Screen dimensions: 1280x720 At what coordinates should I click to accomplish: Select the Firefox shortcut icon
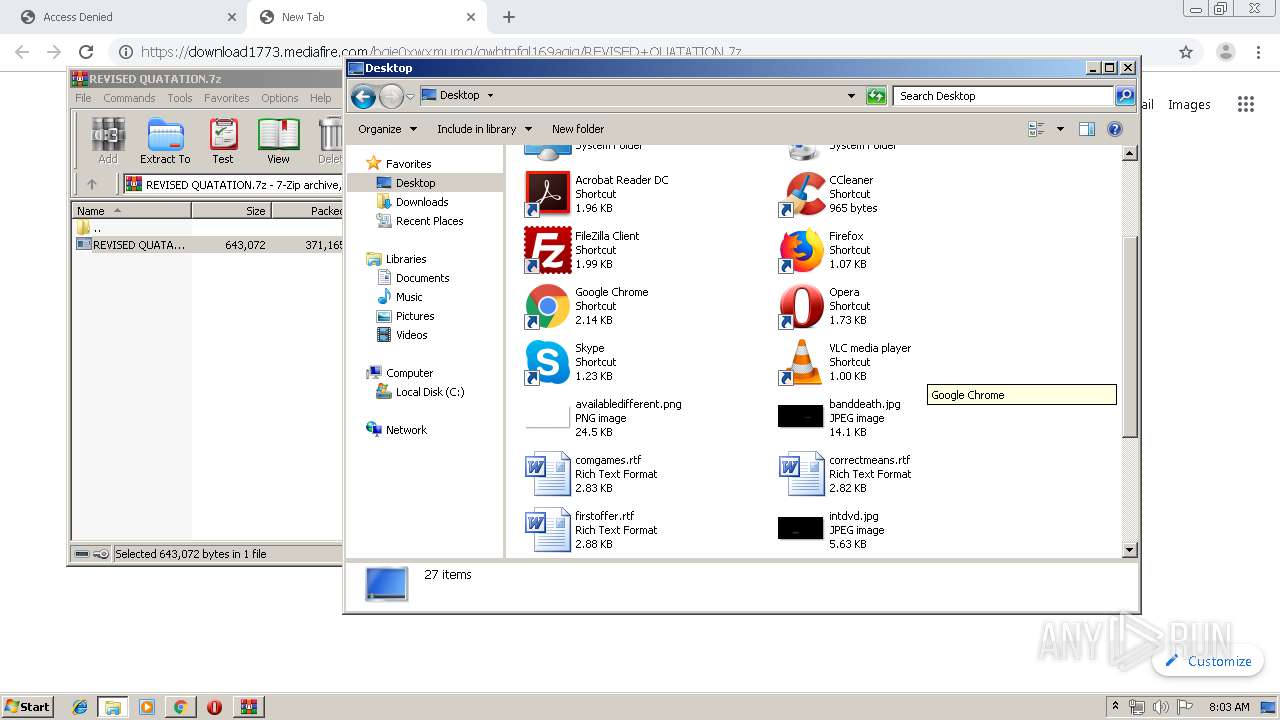[x=801, y=250]
